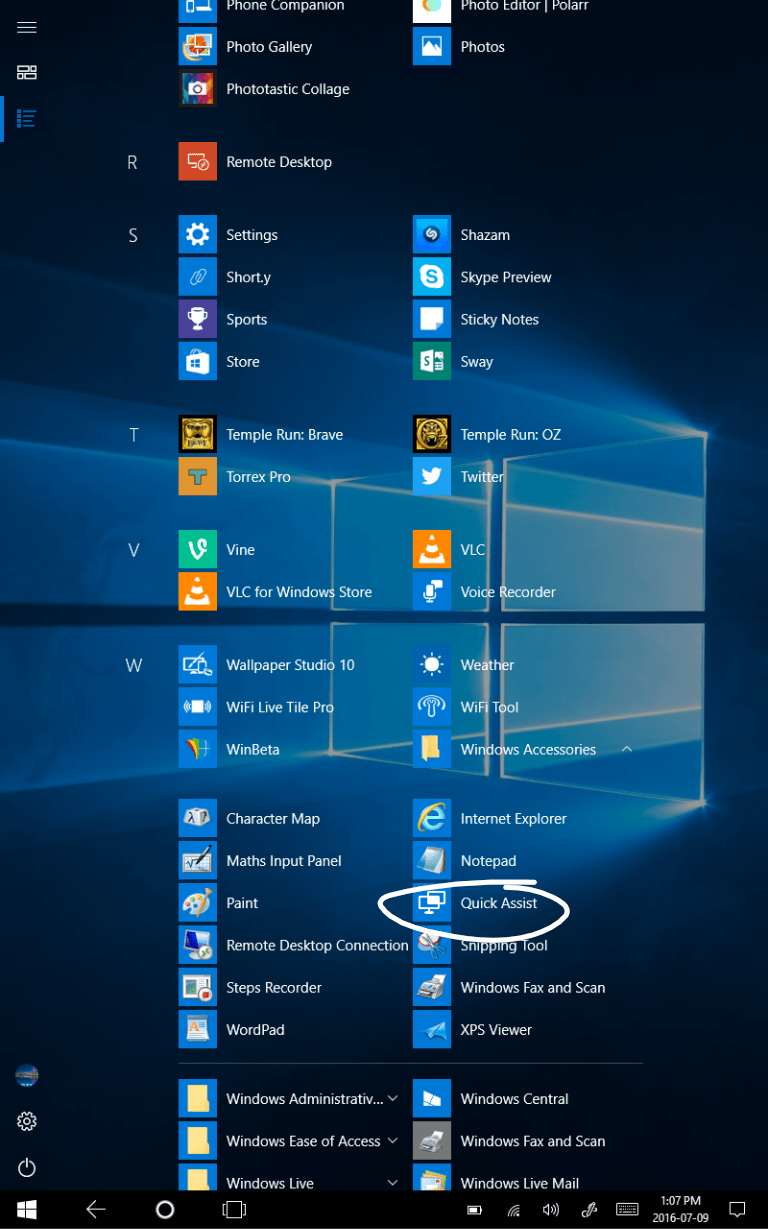Image resolution: width=768 pixels, height=1229 pixels.
Task: Open the user account picture
Action: pyautogui.click(x=27, y=1076)
